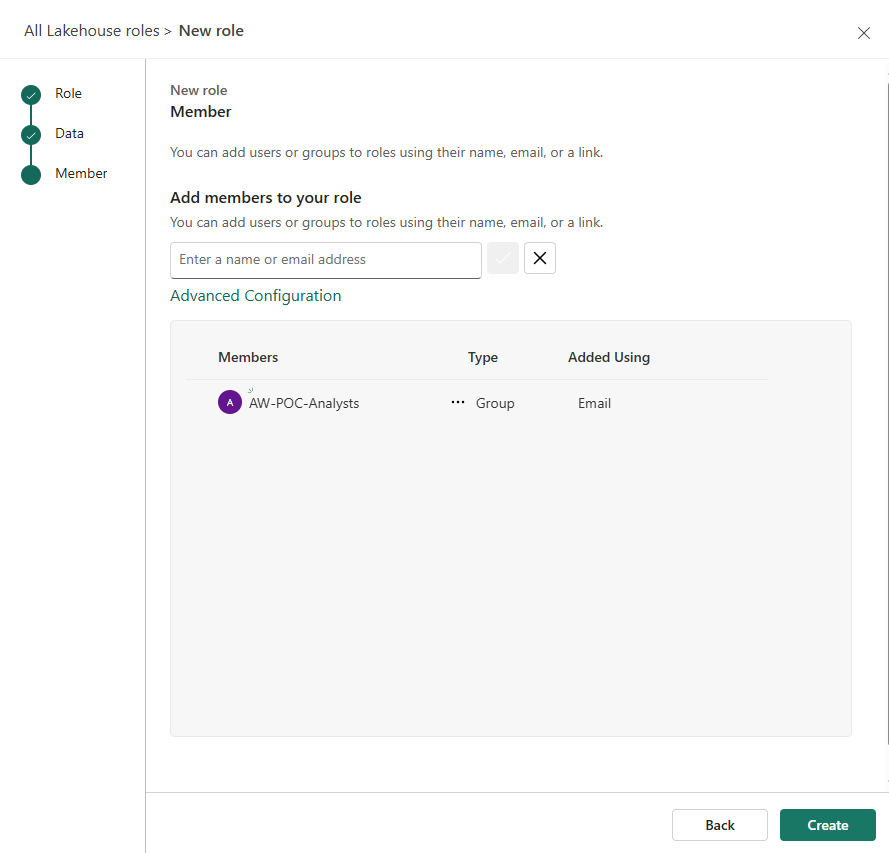
Task: Click the Type column header
Action: tap(482, 357)
